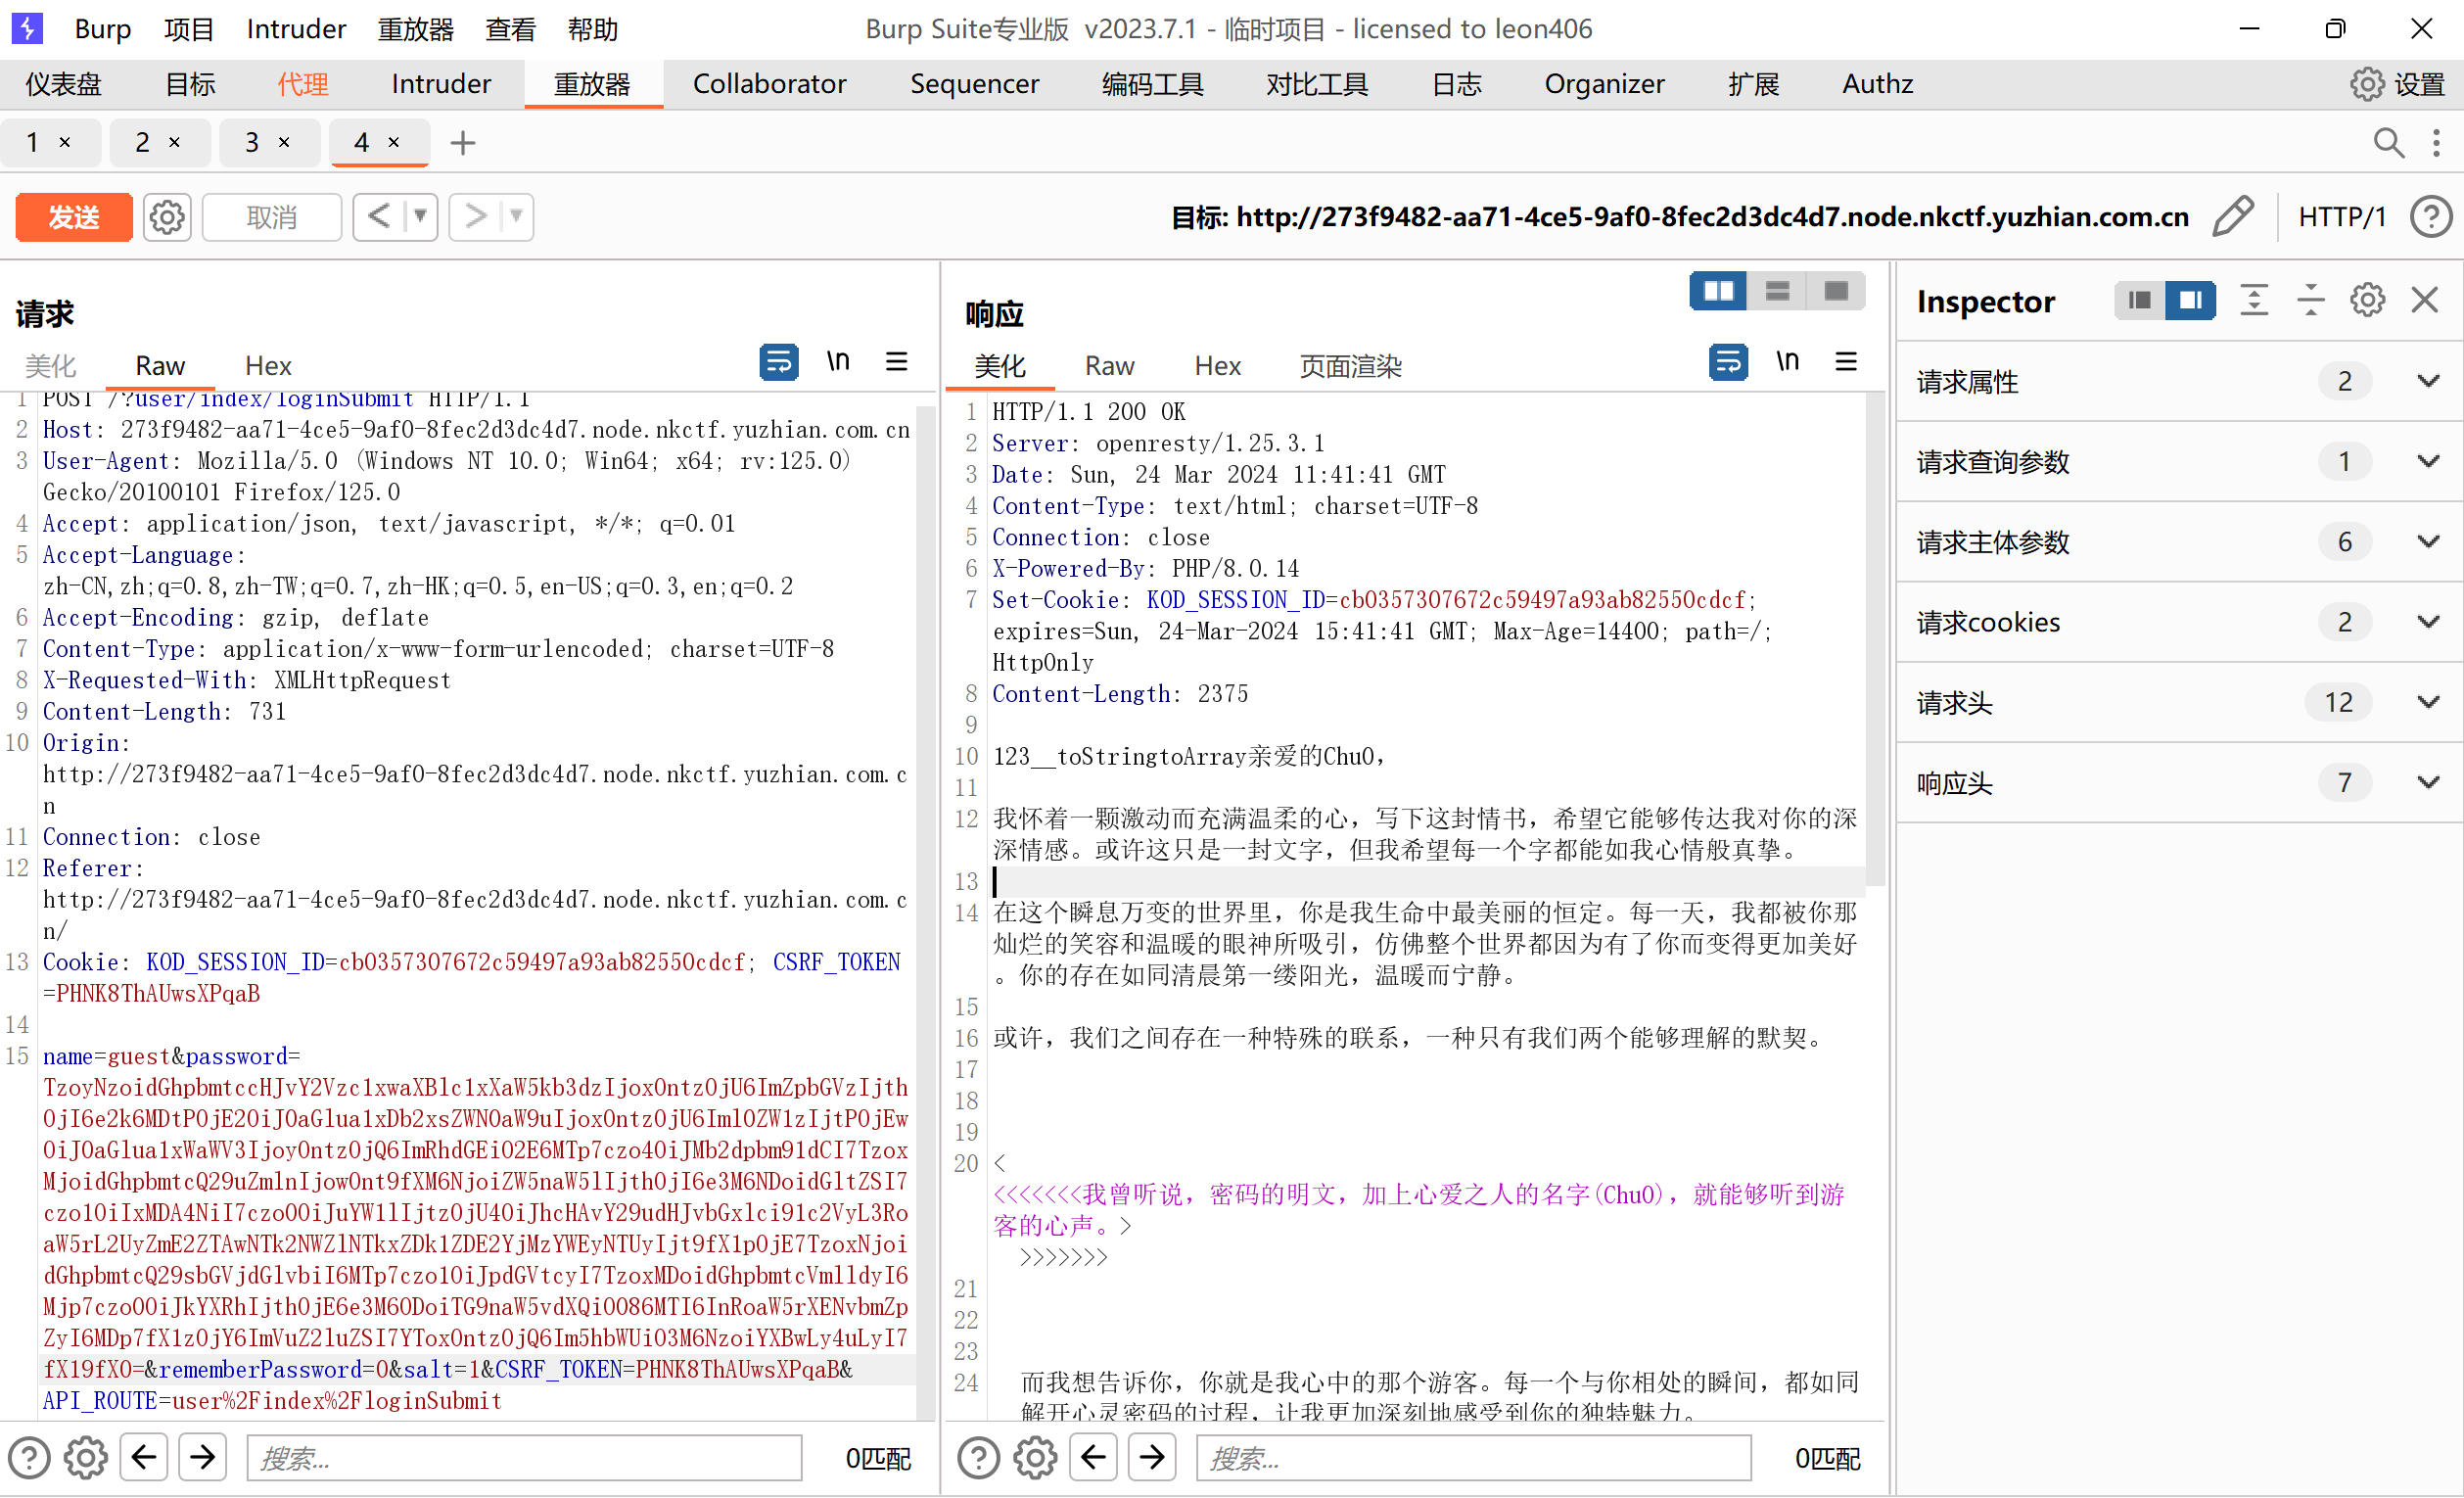Open the Sequencer tab
2464x1498 pixels.
coord(975,84)
